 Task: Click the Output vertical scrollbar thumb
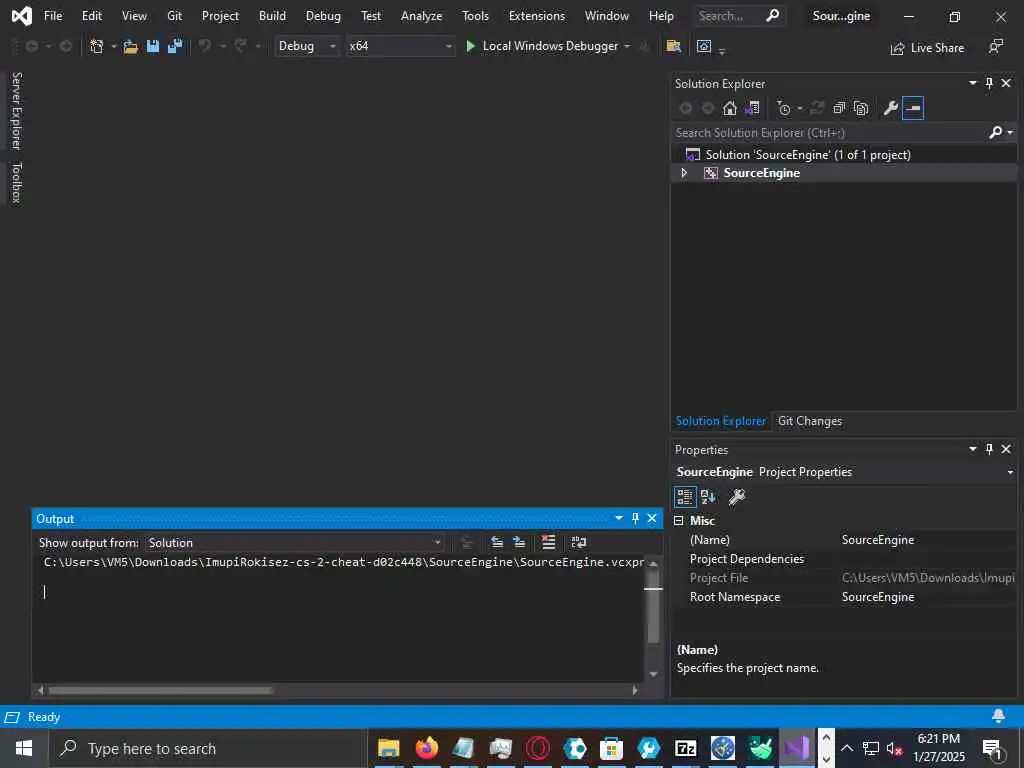(x=653, y=607)
